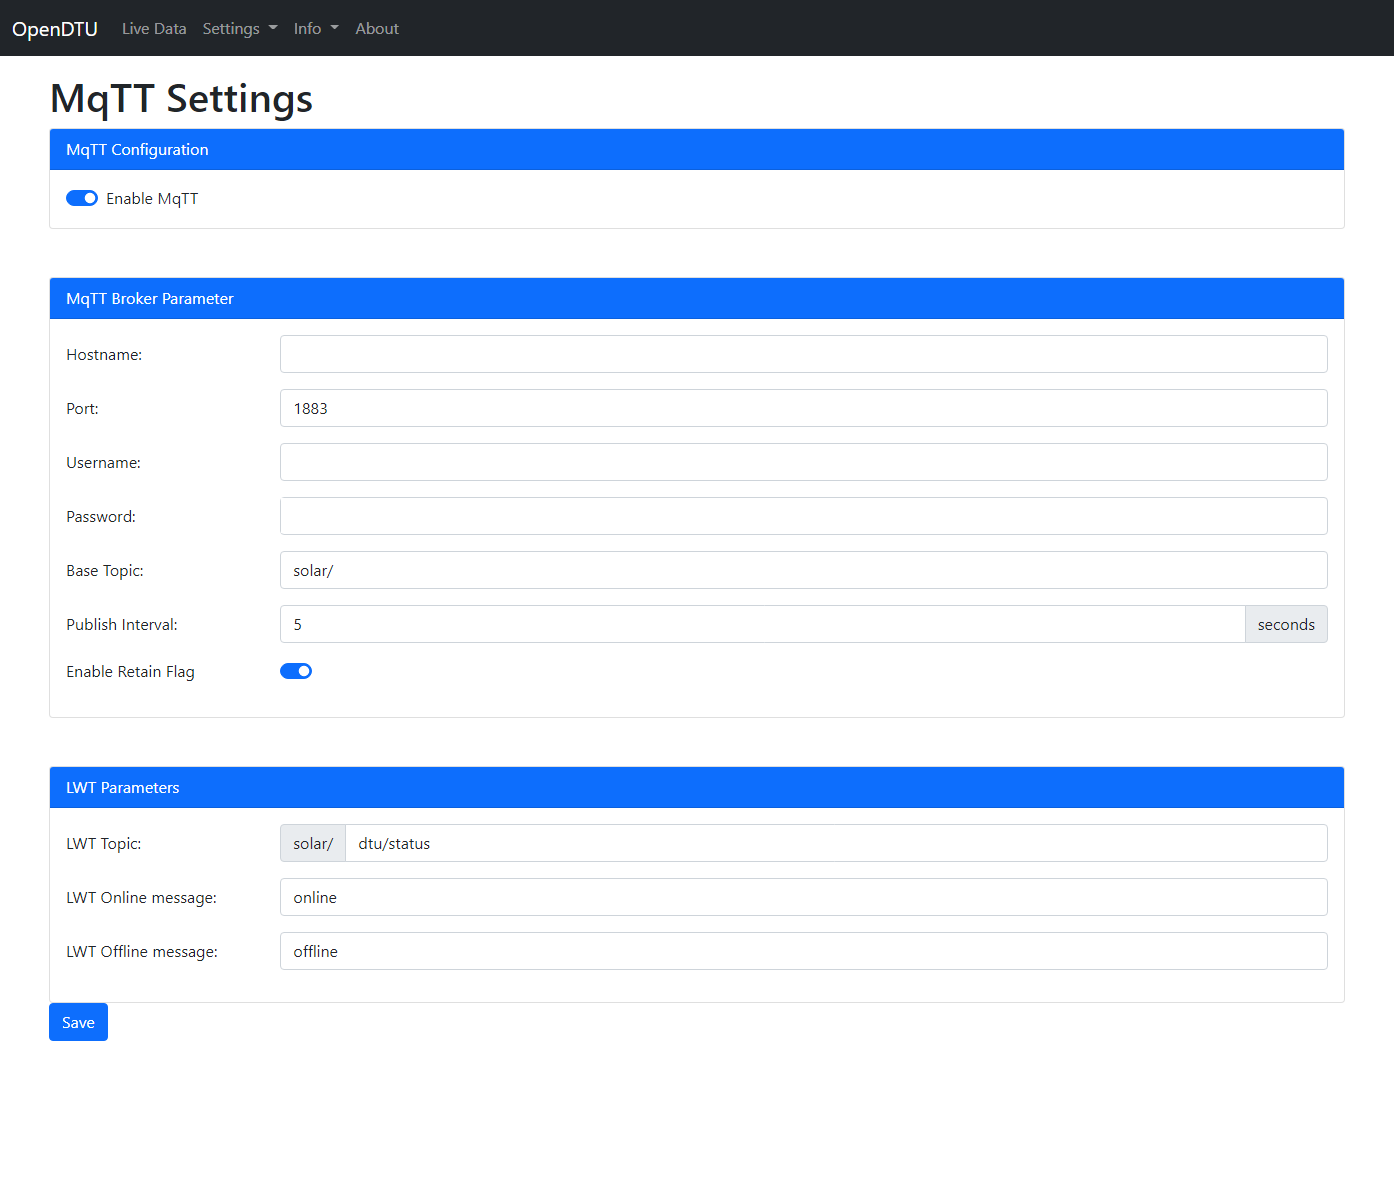
Task: Edit the LWT Topic dtu/status field
Action: [835, 843]
